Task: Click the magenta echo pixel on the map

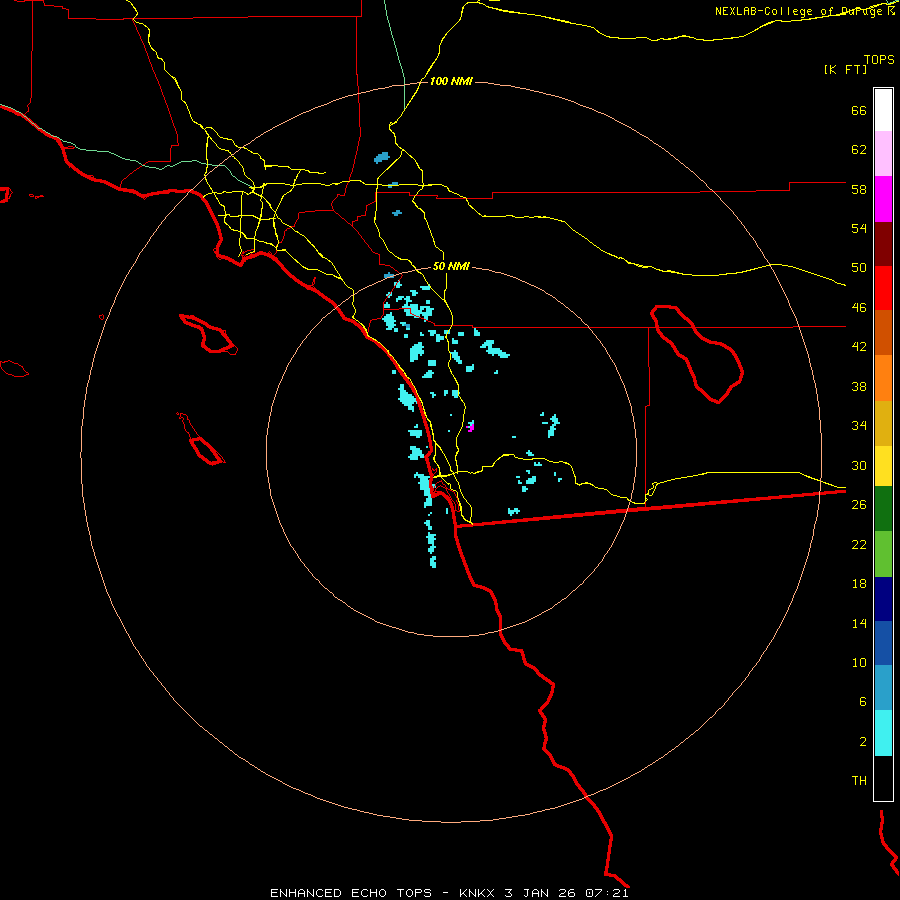Action: [471, 426]
